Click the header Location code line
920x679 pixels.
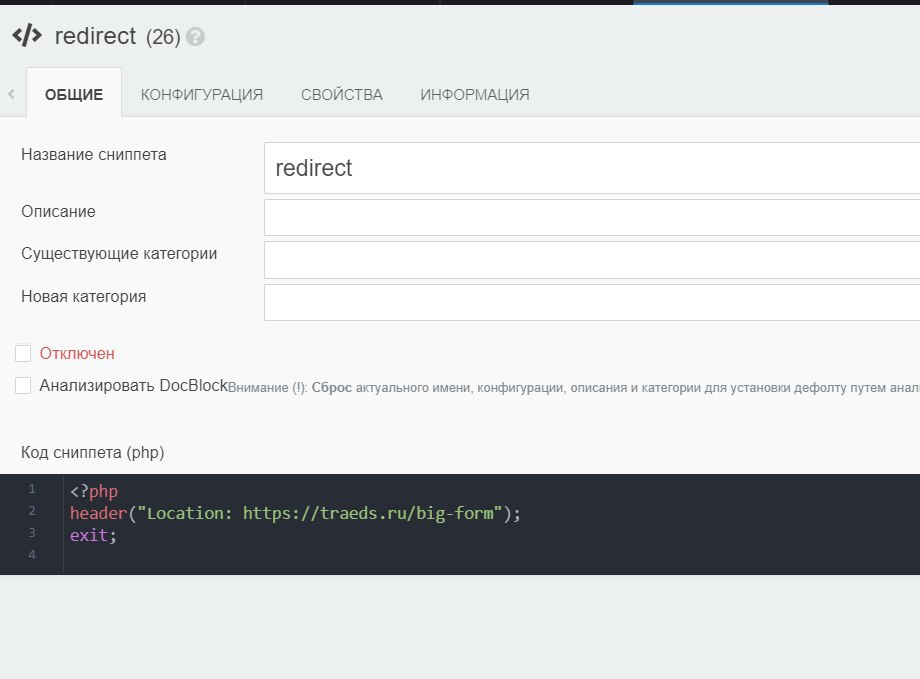295,514
